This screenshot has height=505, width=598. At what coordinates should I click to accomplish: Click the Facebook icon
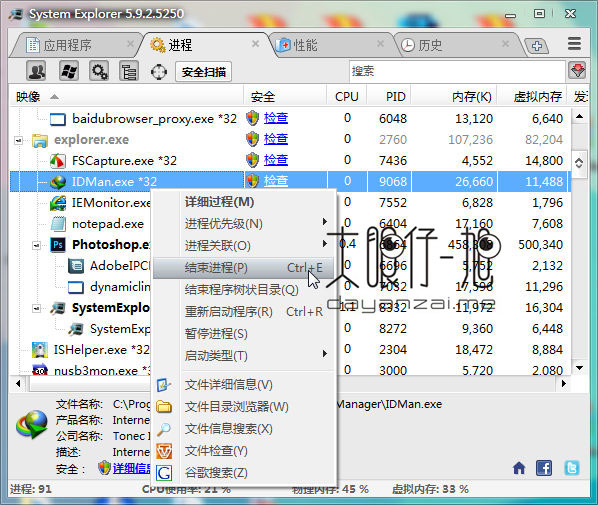(544, 467)
